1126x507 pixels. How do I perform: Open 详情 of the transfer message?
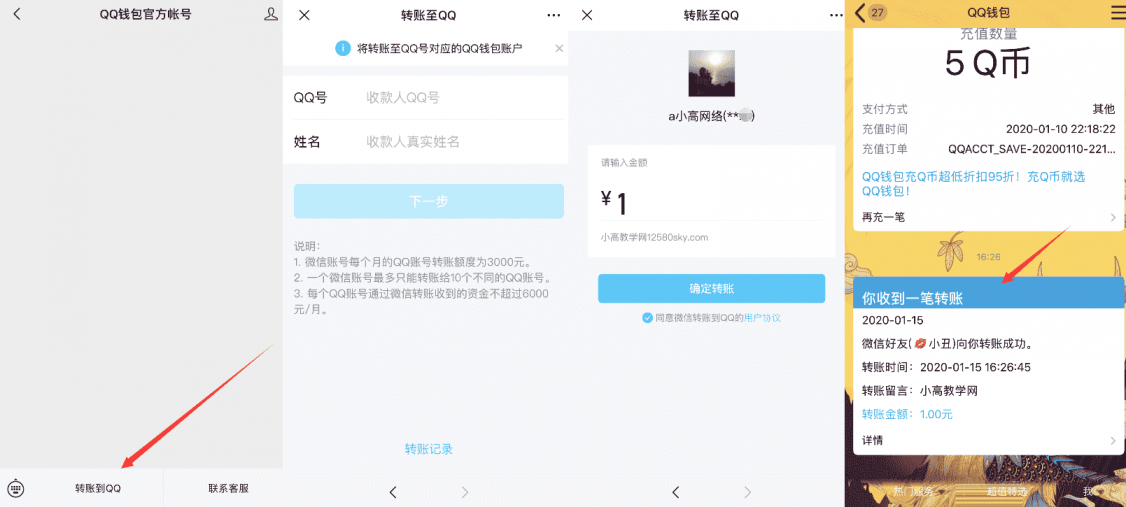click(988, 440)
